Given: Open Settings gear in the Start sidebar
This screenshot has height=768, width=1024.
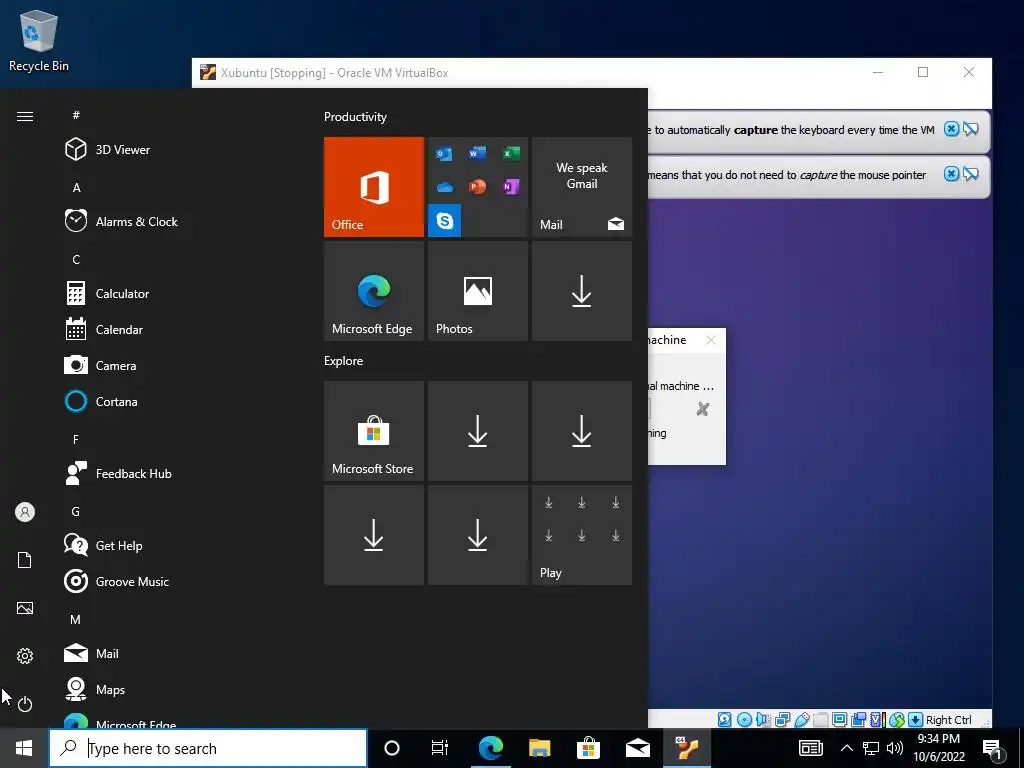Looking at the screenshot, I should coord(25,656).
